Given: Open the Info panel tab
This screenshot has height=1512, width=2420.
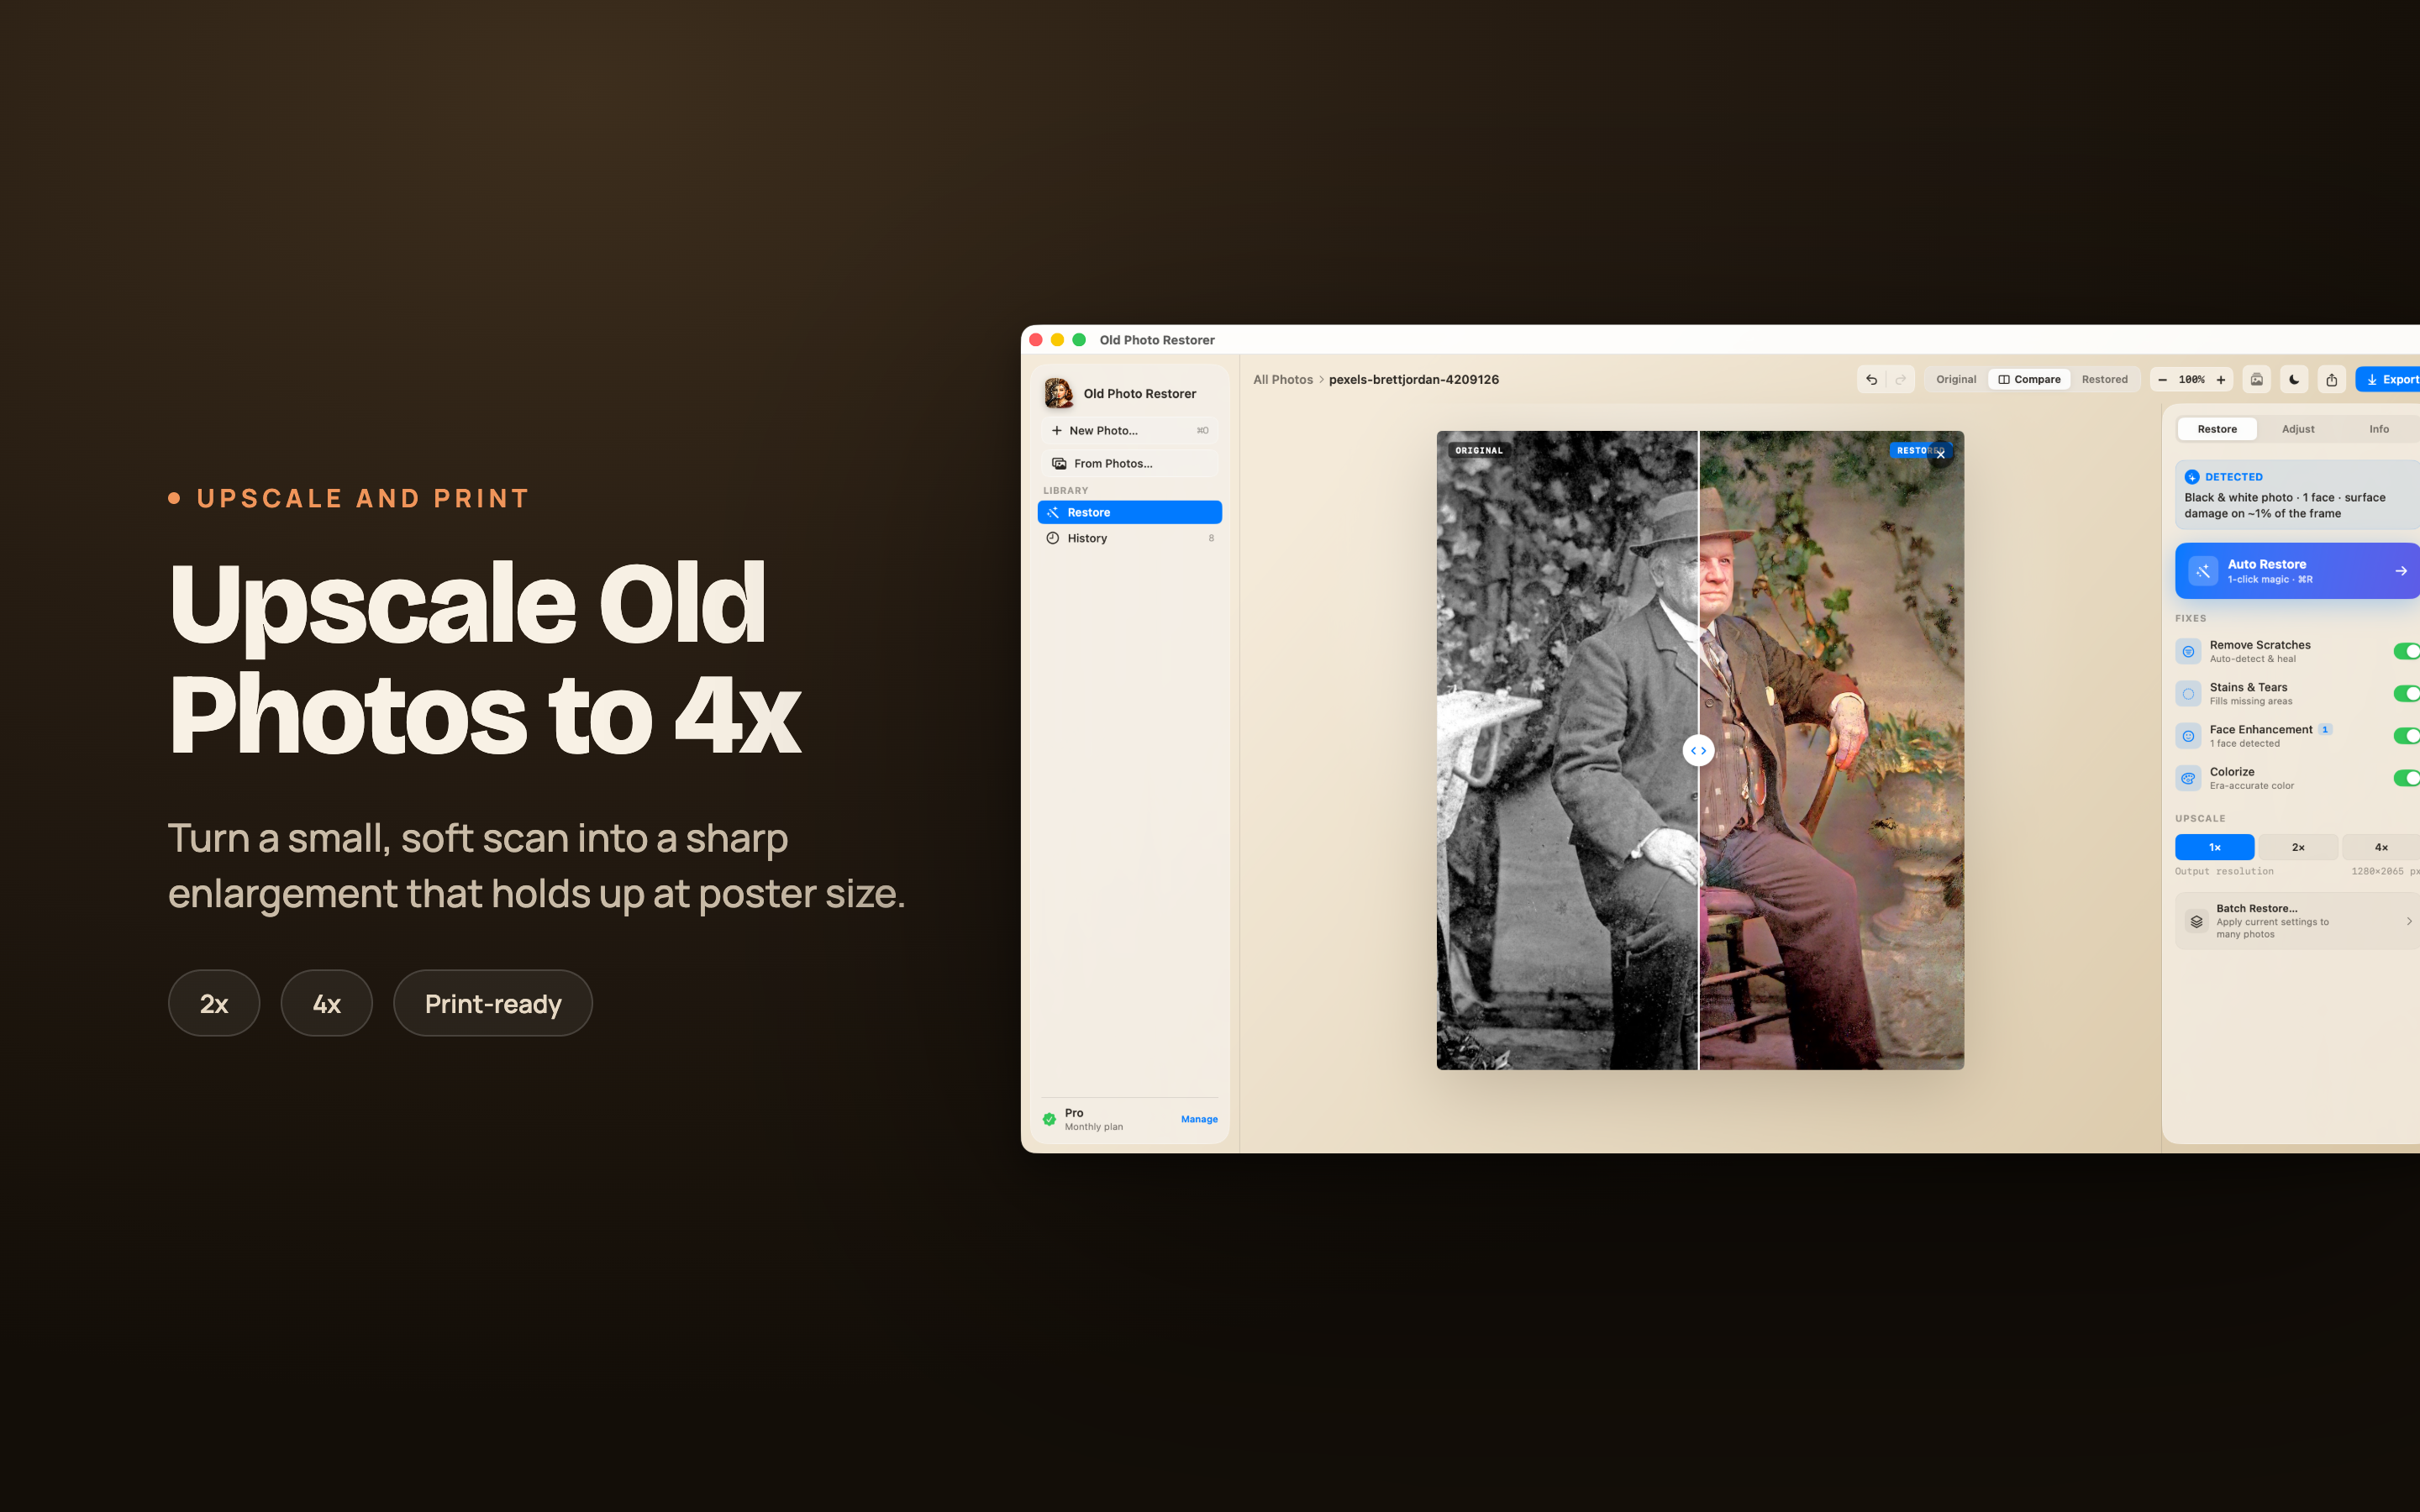Looking at the screenshot, I should [2379, 429].
